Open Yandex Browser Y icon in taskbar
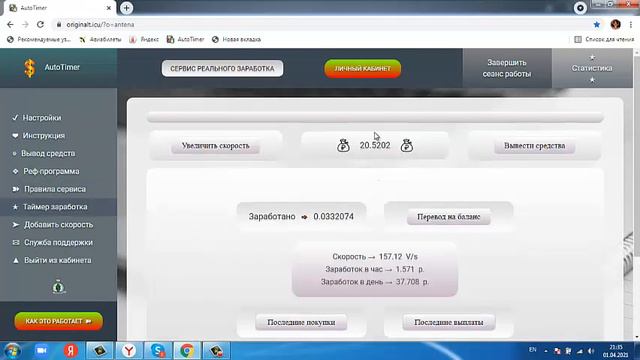 129,351
